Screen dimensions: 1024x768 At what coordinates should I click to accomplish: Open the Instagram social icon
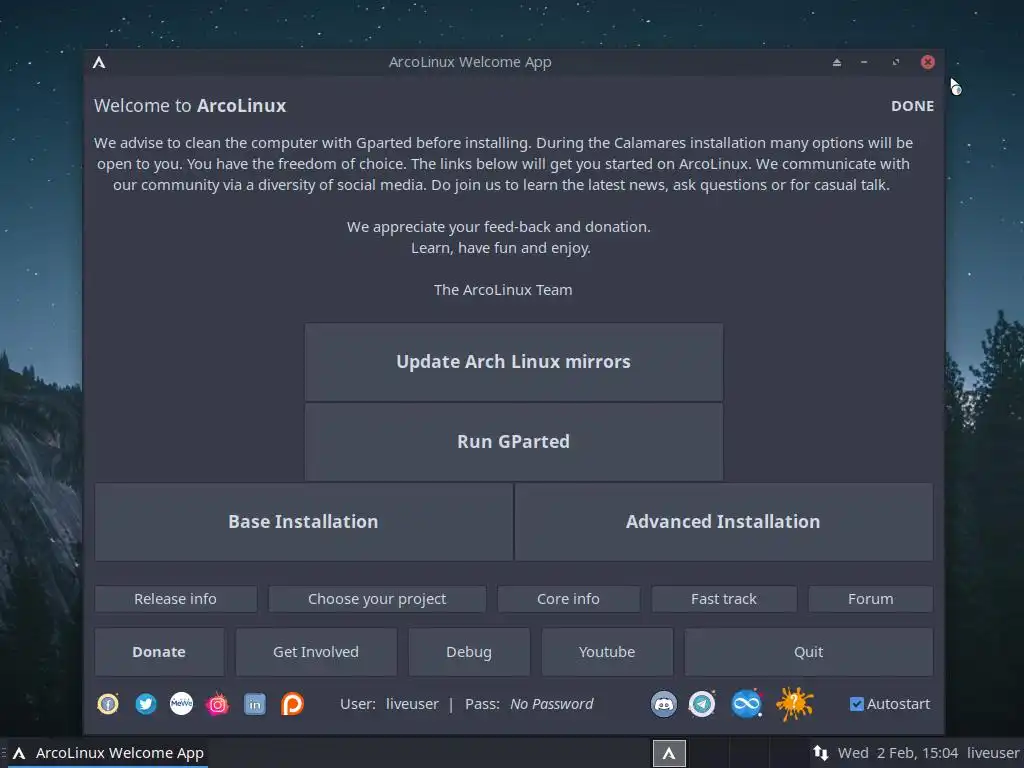tap(217, 704)
